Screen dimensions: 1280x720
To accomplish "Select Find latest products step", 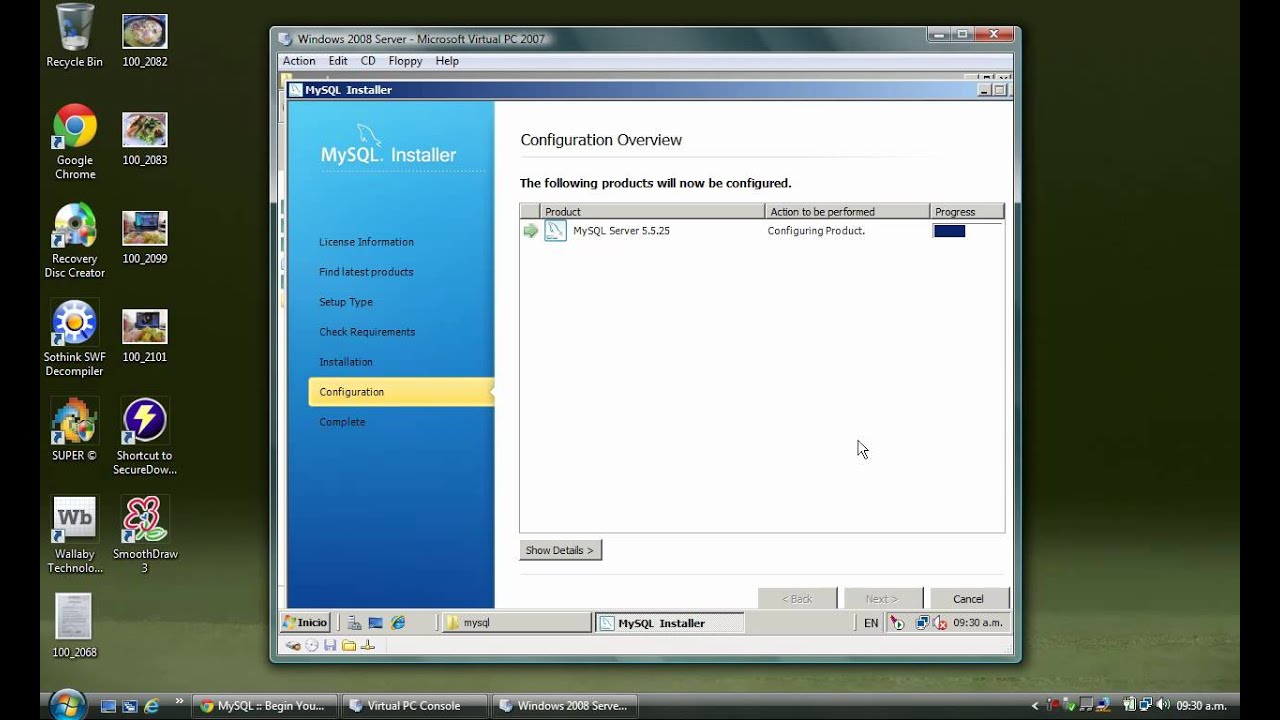I will pos(366,272).
